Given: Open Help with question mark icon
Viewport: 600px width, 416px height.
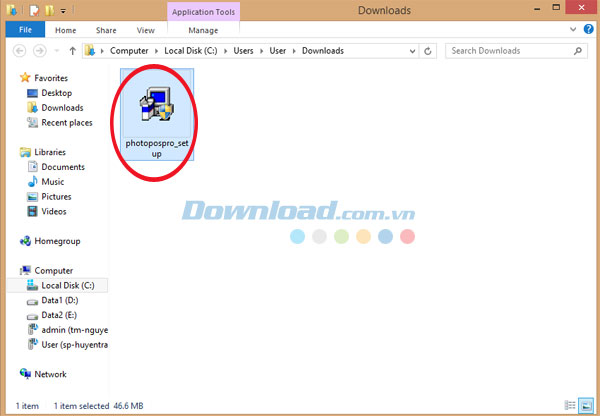Looking at the screenshot, I should pyautogui.click(x=589, y=29).
